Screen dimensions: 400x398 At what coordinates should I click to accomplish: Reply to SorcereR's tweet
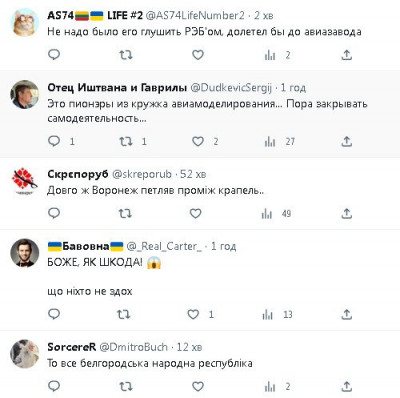click(x=54, y=386)
